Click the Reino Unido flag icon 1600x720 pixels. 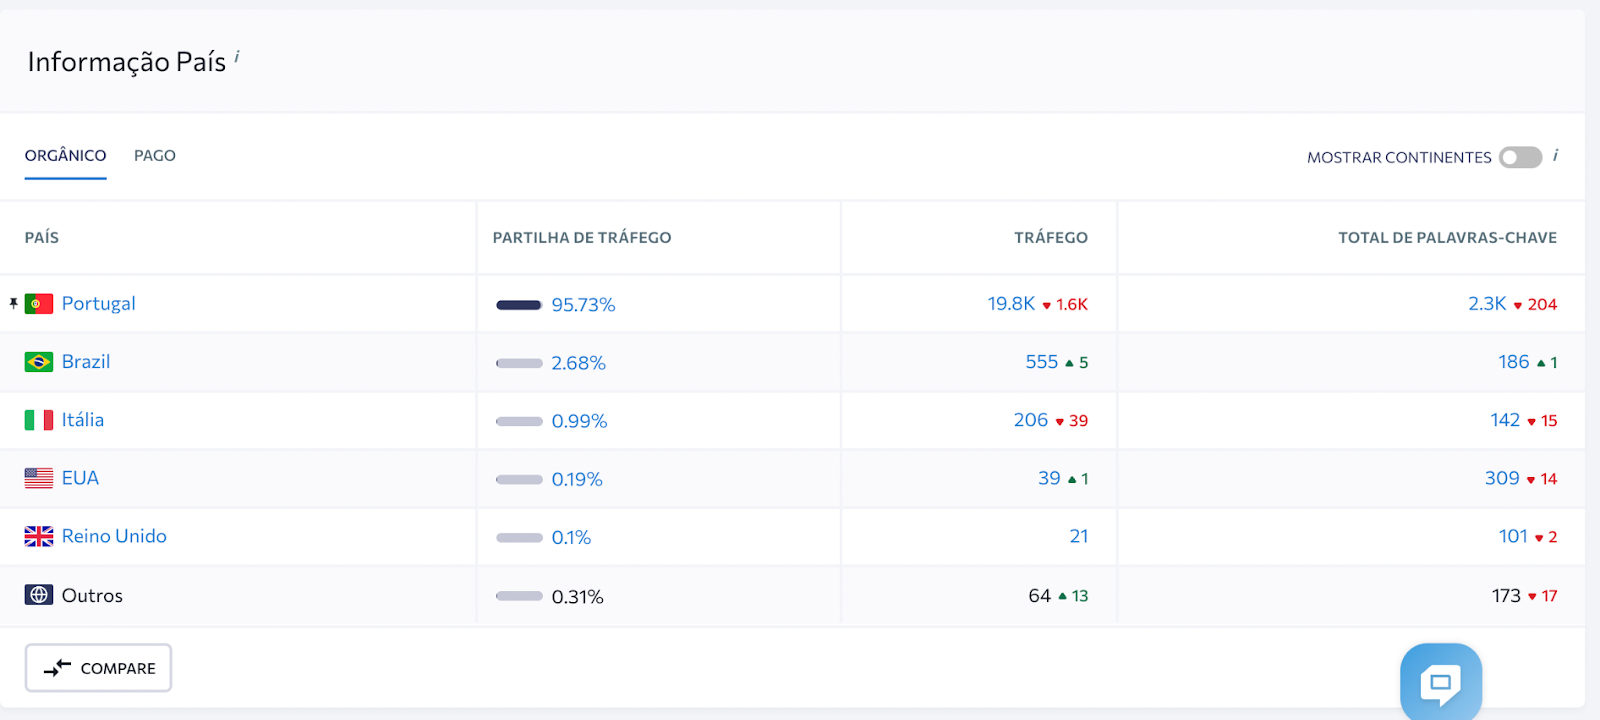pyautogui.click(x=39, y=537)
